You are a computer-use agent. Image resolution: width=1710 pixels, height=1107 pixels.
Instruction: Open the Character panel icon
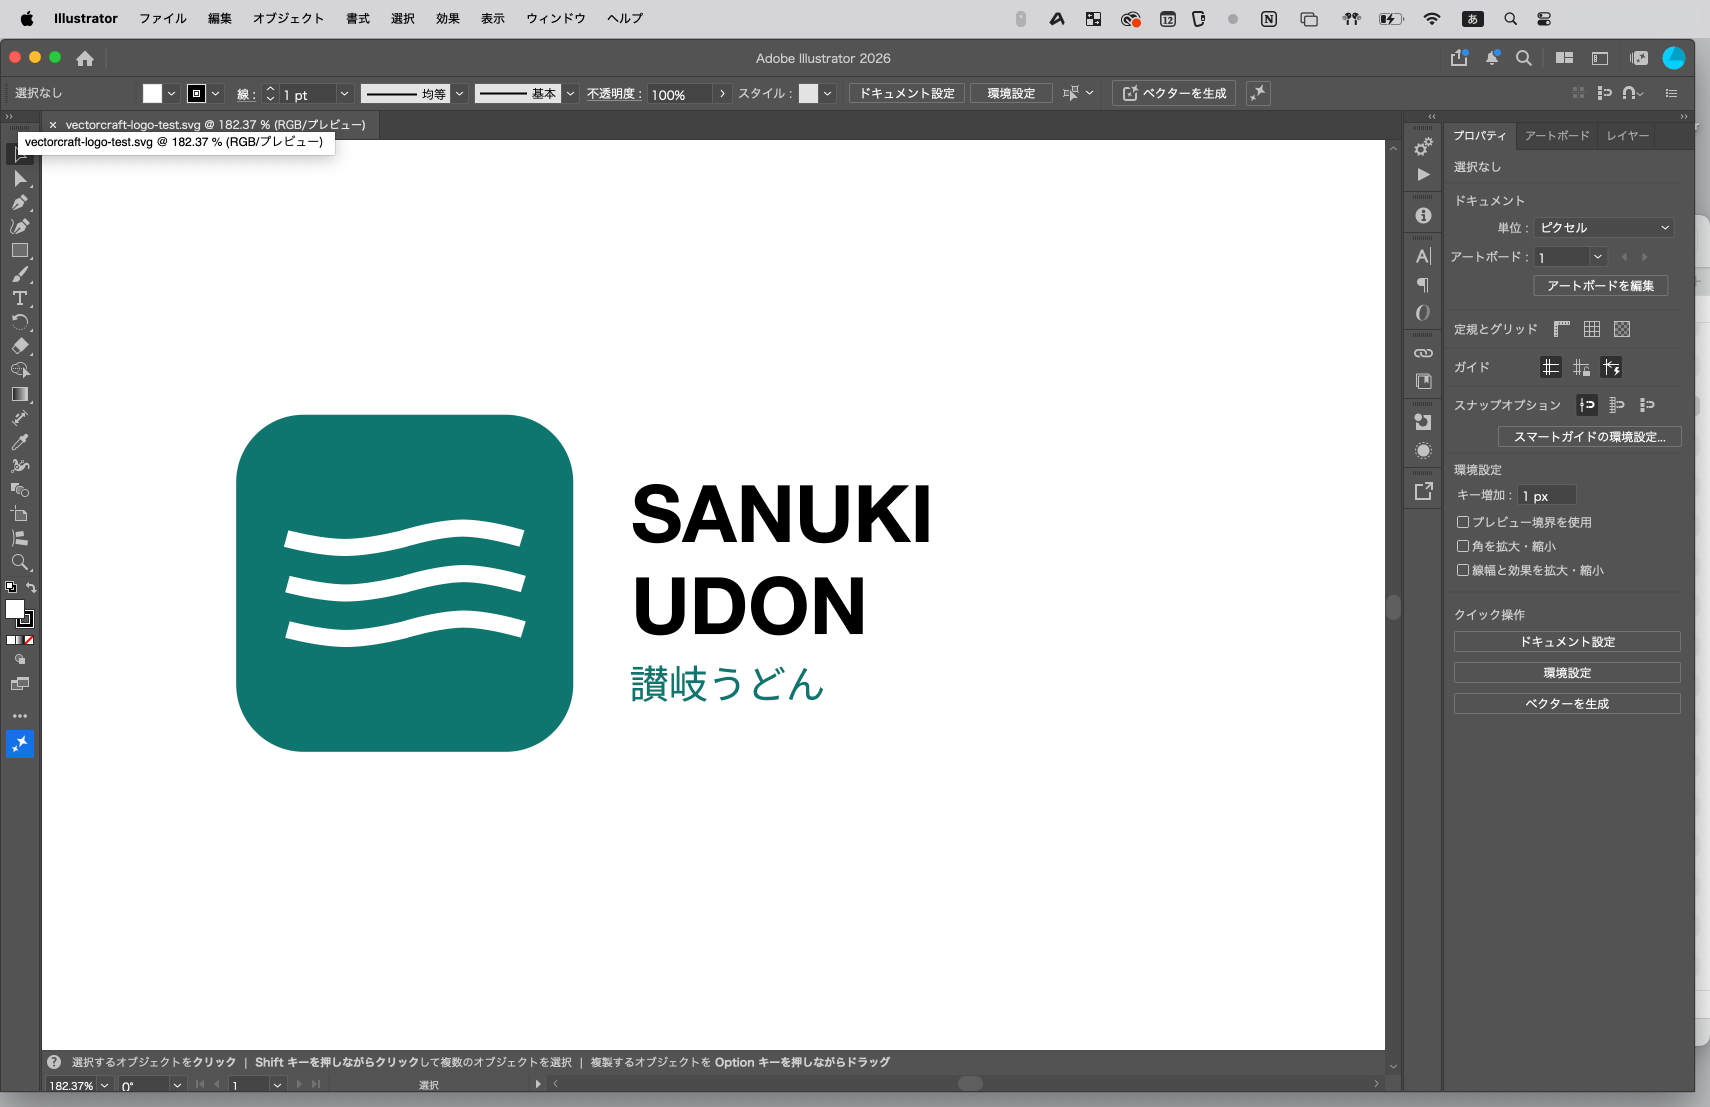coord(1423,256)
